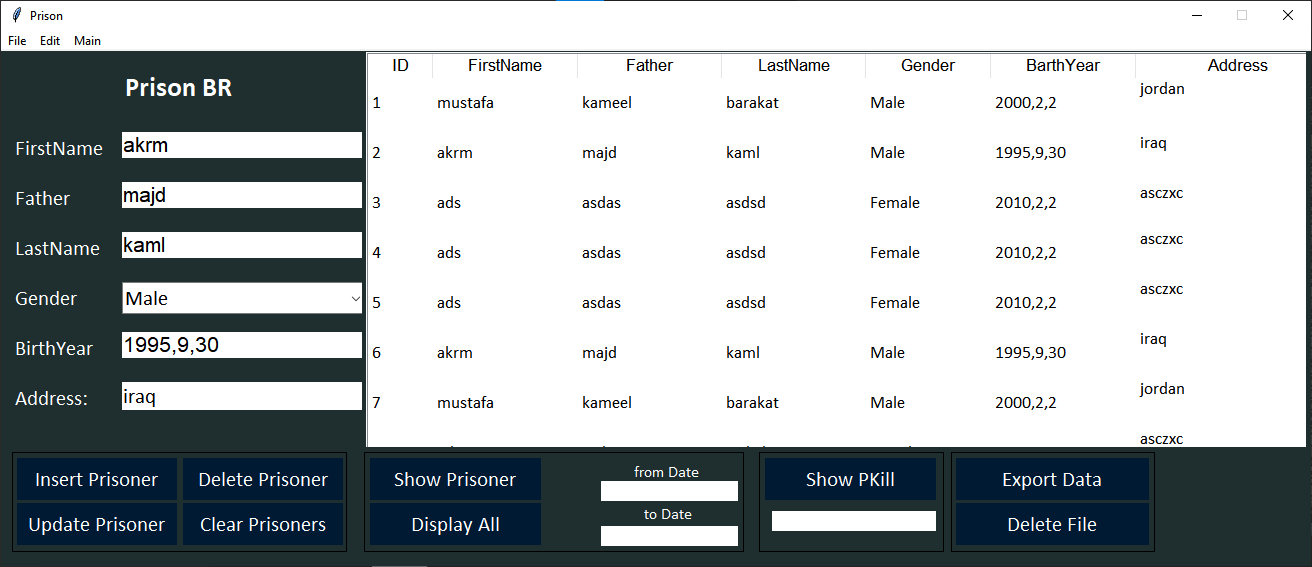Open the File menu
Image resolution: width=1312 pixels, height=567 pixels.
17,41
